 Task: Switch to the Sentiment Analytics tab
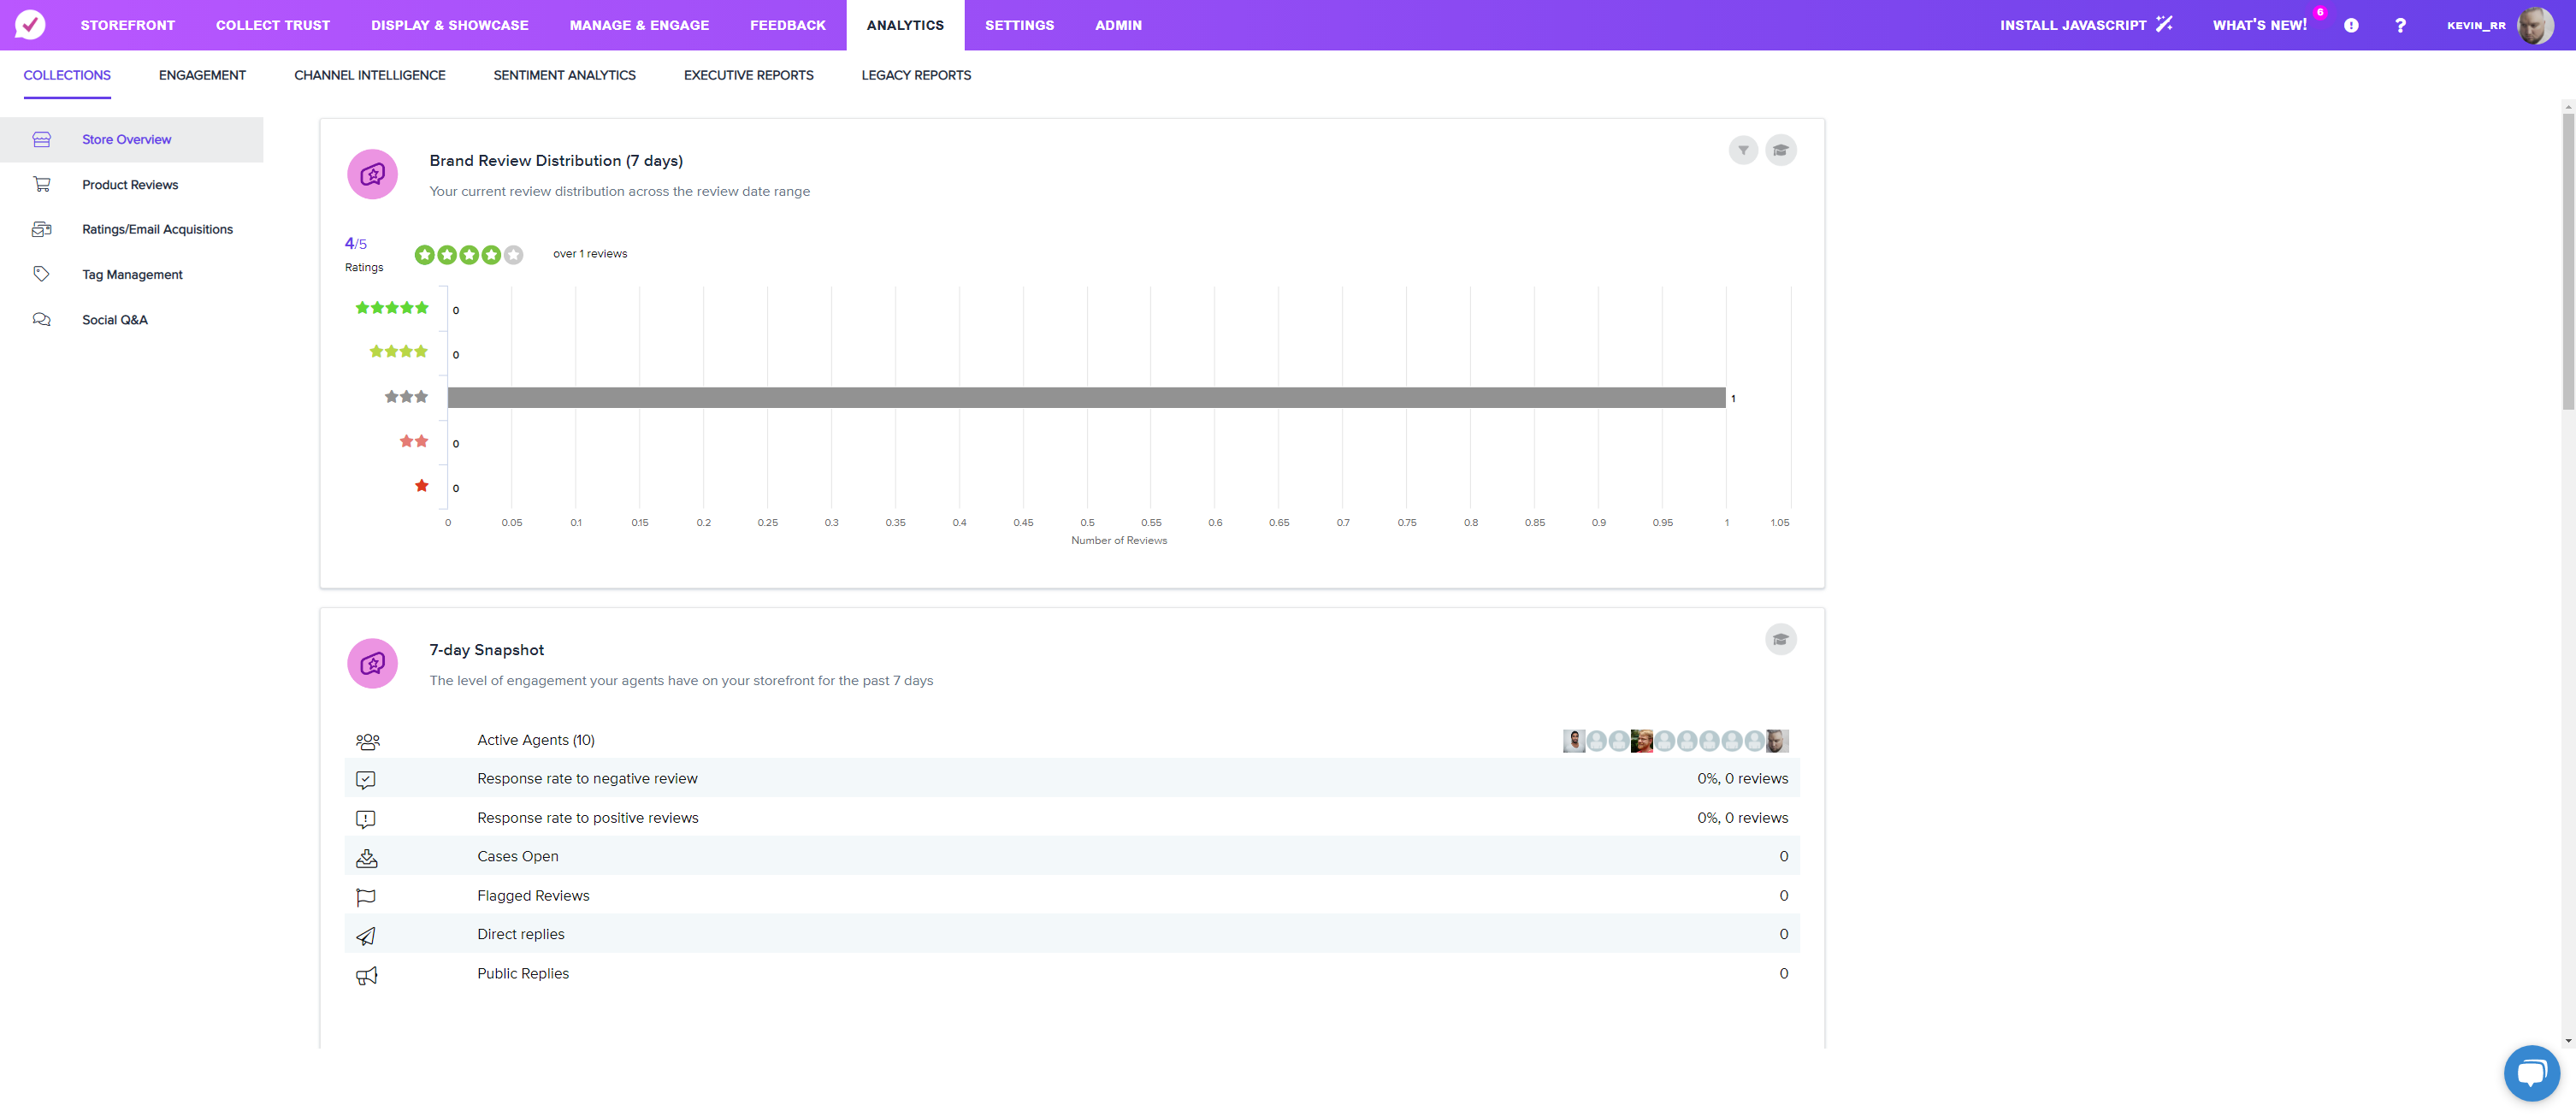click(564, 75)
